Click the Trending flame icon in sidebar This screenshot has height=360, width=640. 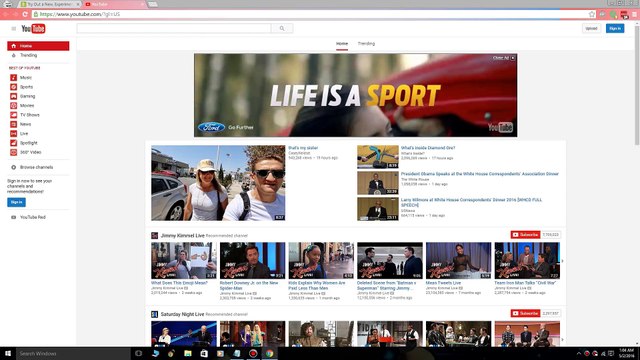[13, 55]
